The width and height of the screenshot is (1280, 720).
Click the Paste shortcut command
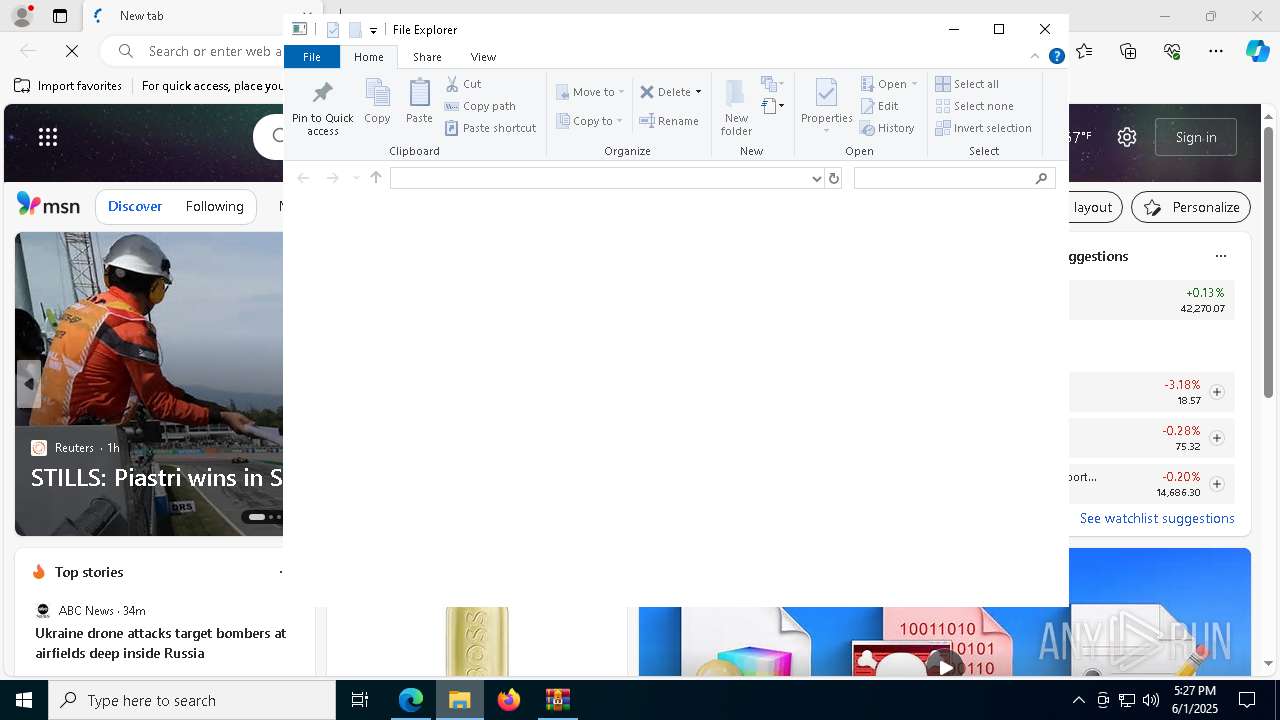[490, 128]
